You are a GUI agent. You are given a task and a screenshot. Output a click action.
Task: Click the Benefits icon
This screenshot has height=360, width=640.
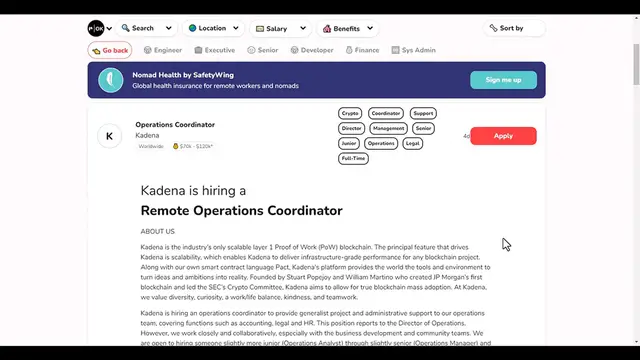pyautogui.click(x=327, y=29)
